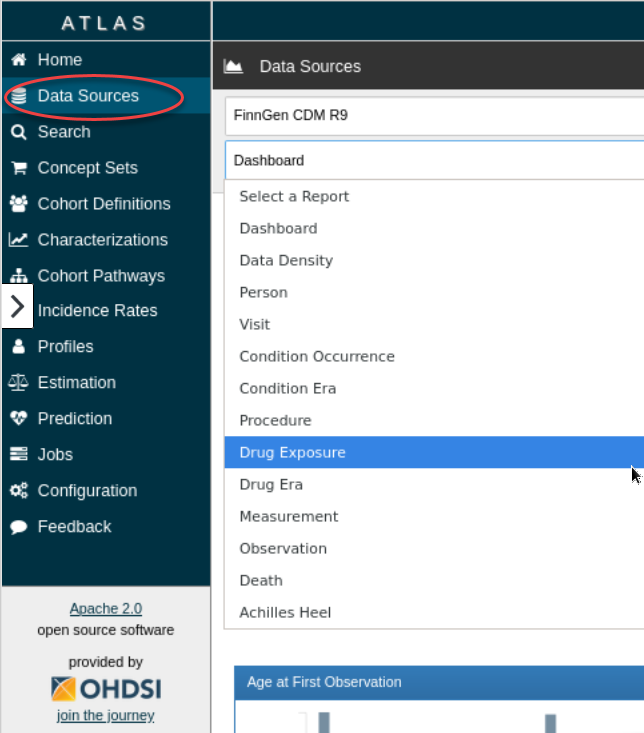Select the Measurement report

coord(434,517)
